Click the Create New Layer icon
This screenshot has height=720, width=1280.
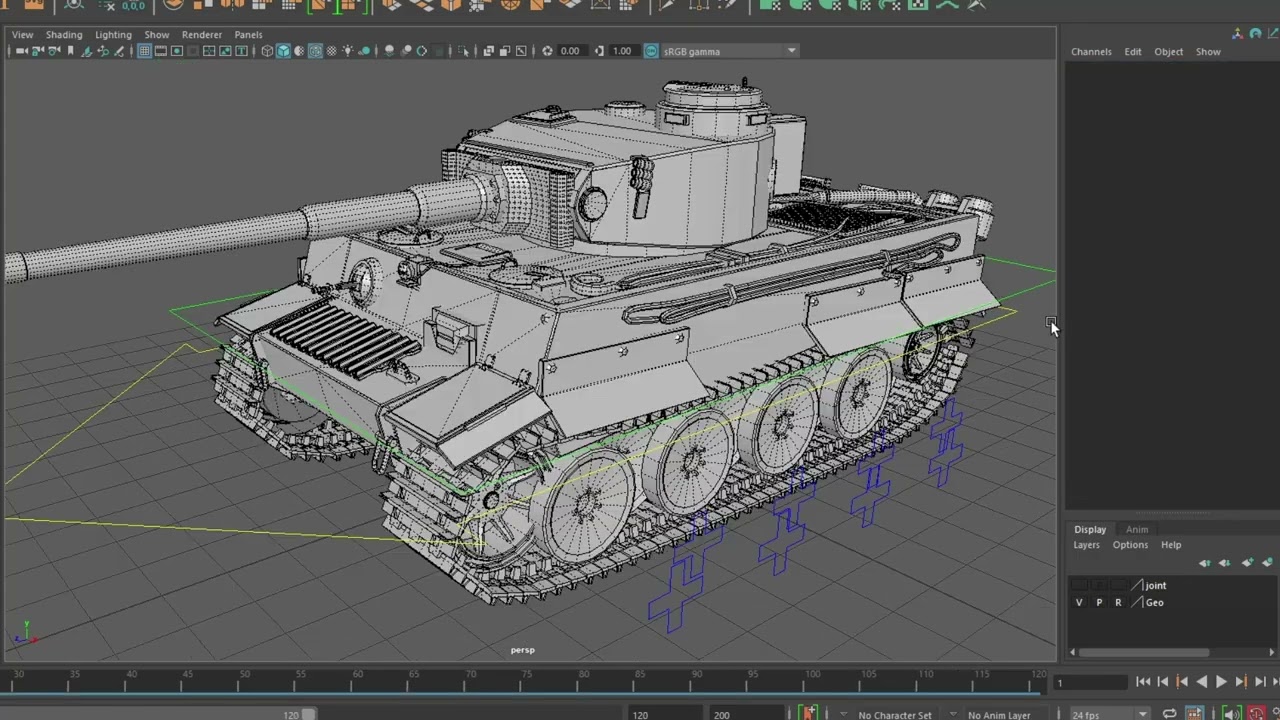click(1247, 563)
